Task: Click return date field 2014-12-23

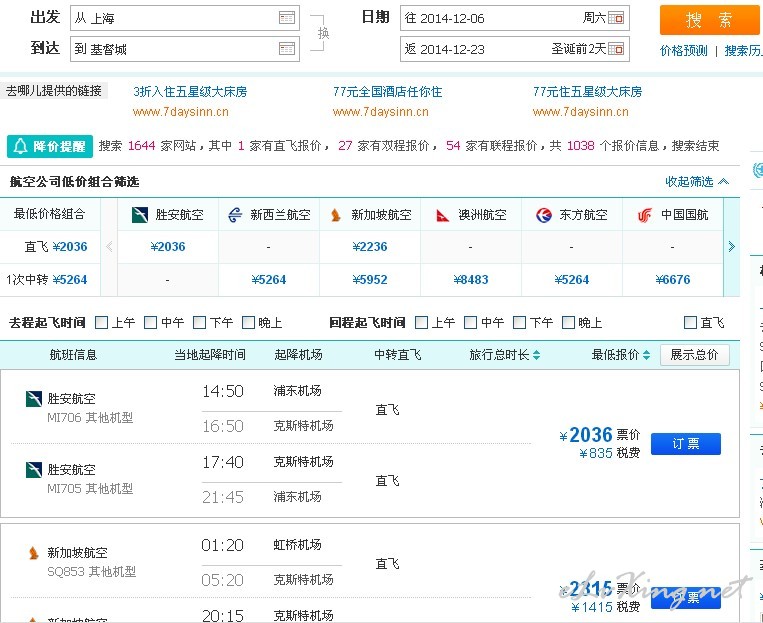Action: pyautogui.click(x=515, y=49)
